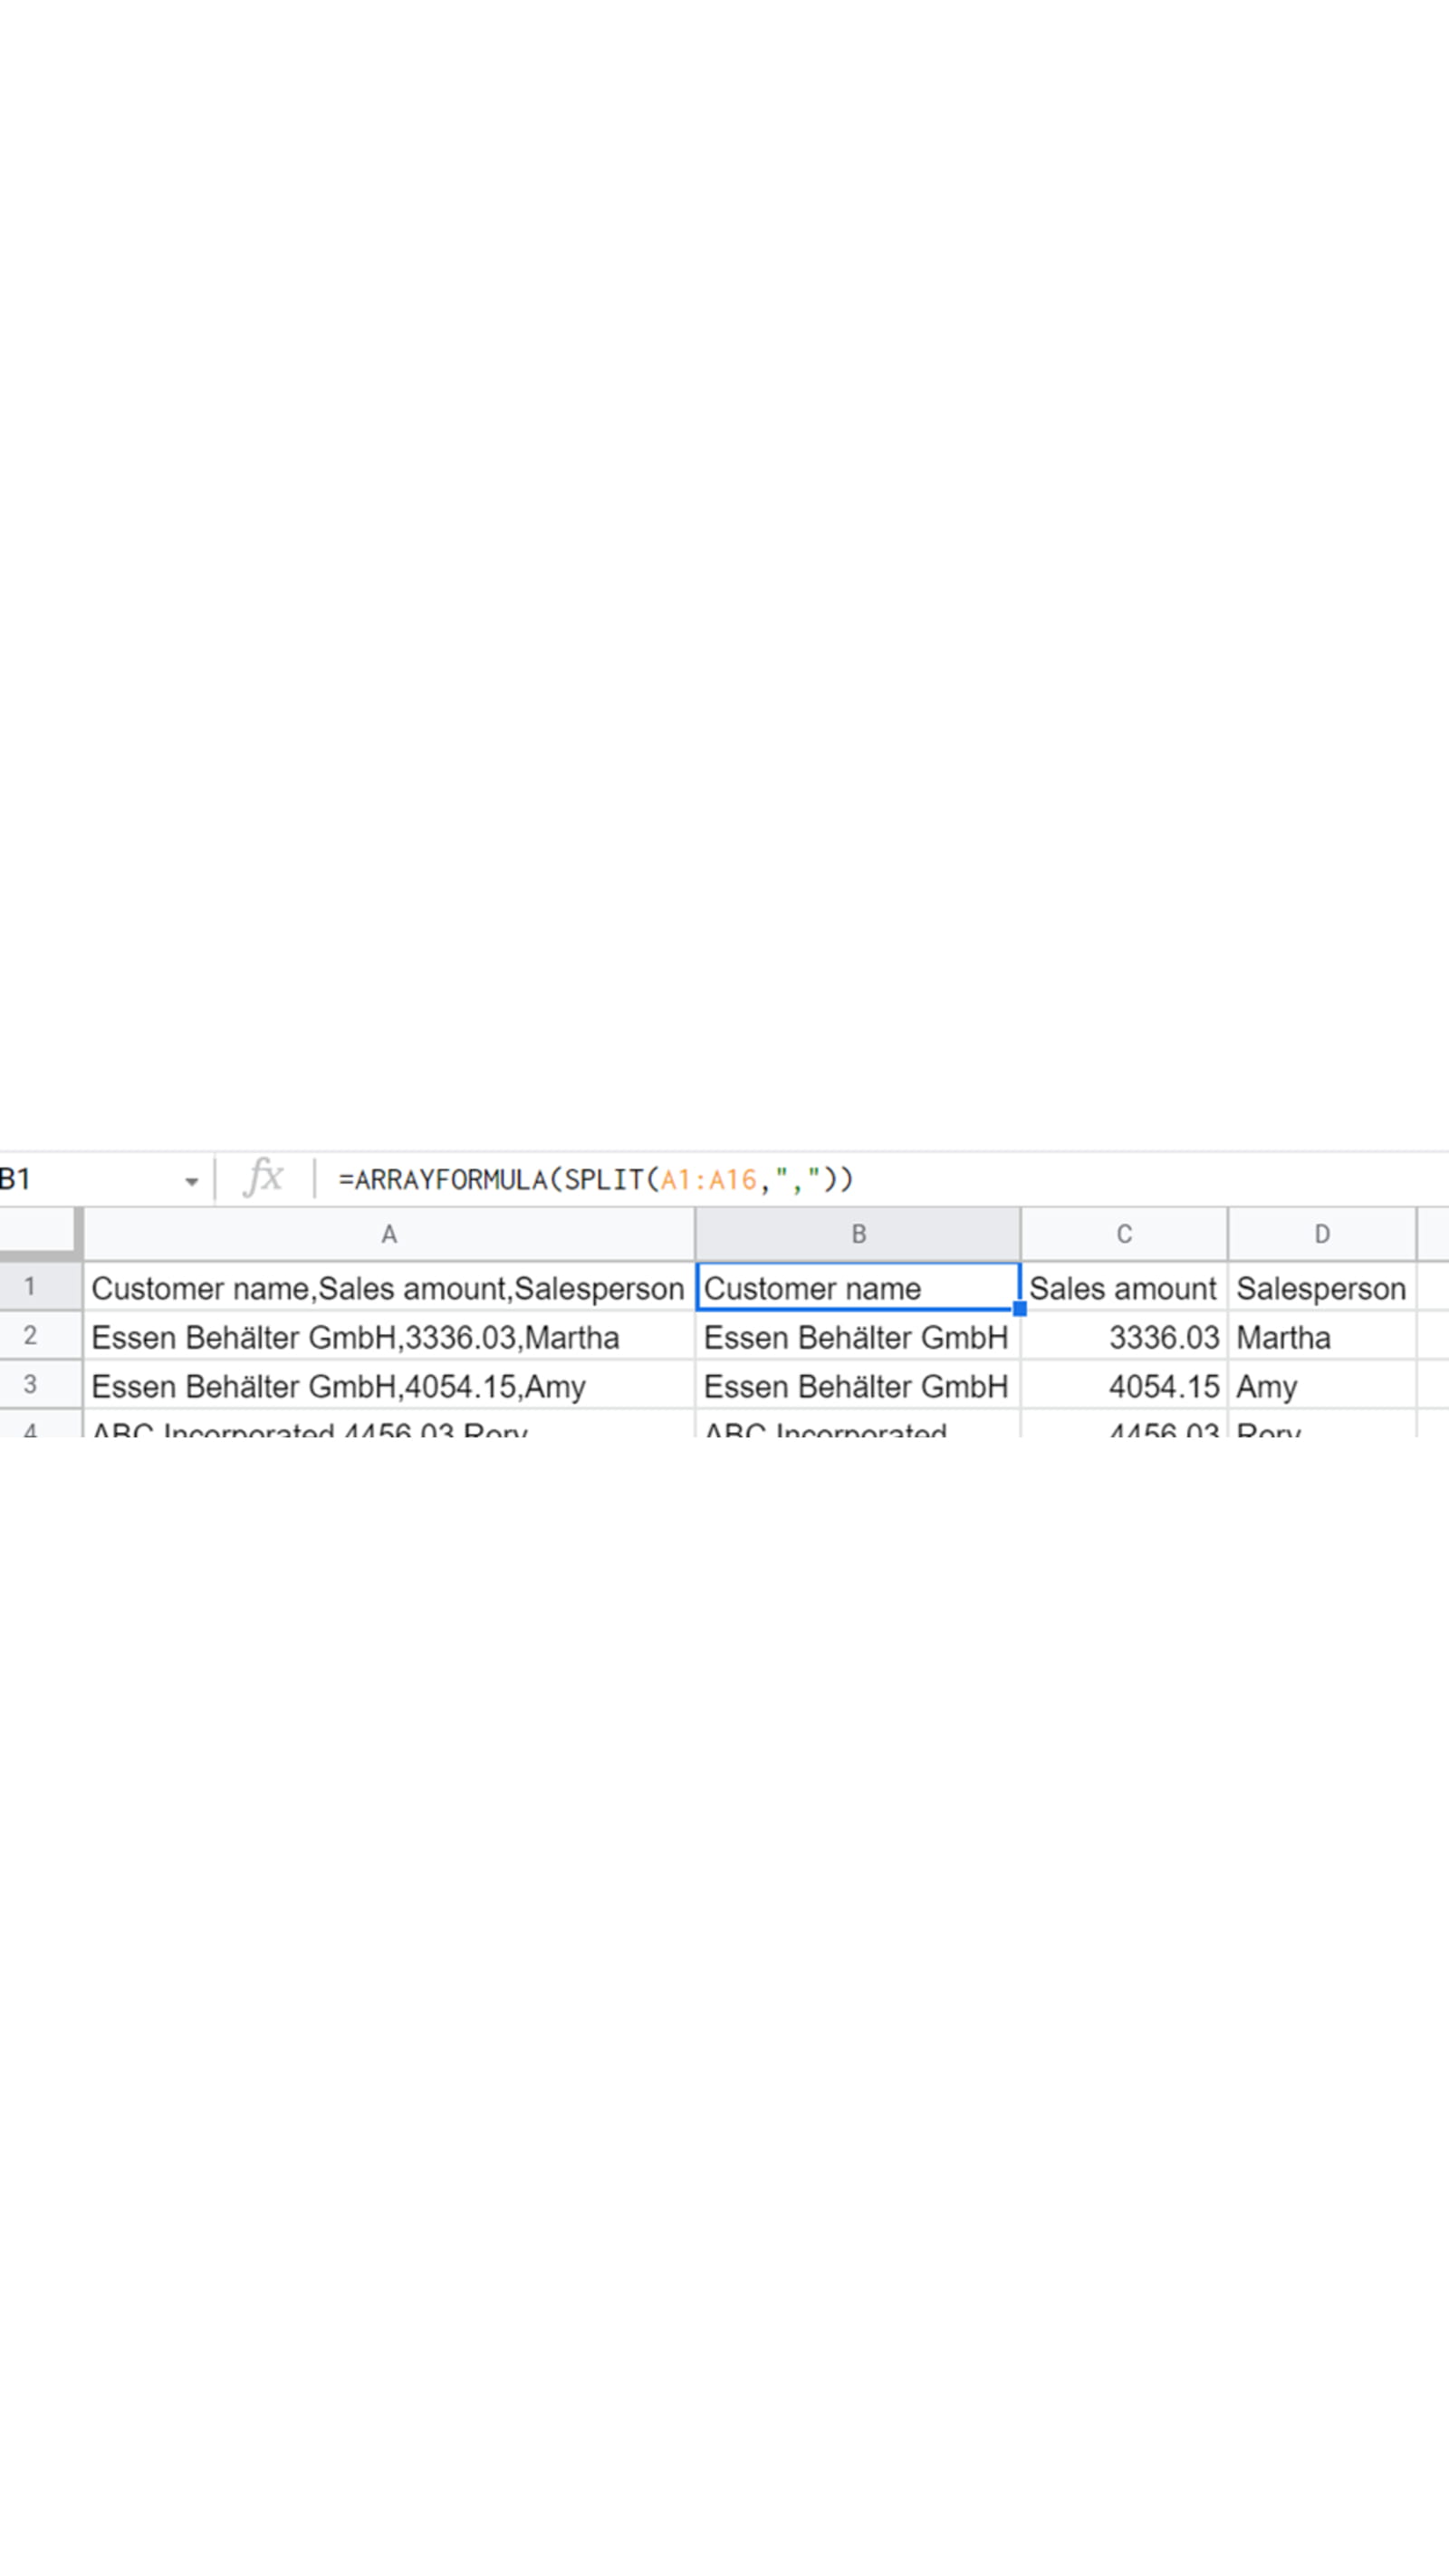
Task: Click the 'Salesperson' cell in column D
Action: [x=1321, y=1288]
